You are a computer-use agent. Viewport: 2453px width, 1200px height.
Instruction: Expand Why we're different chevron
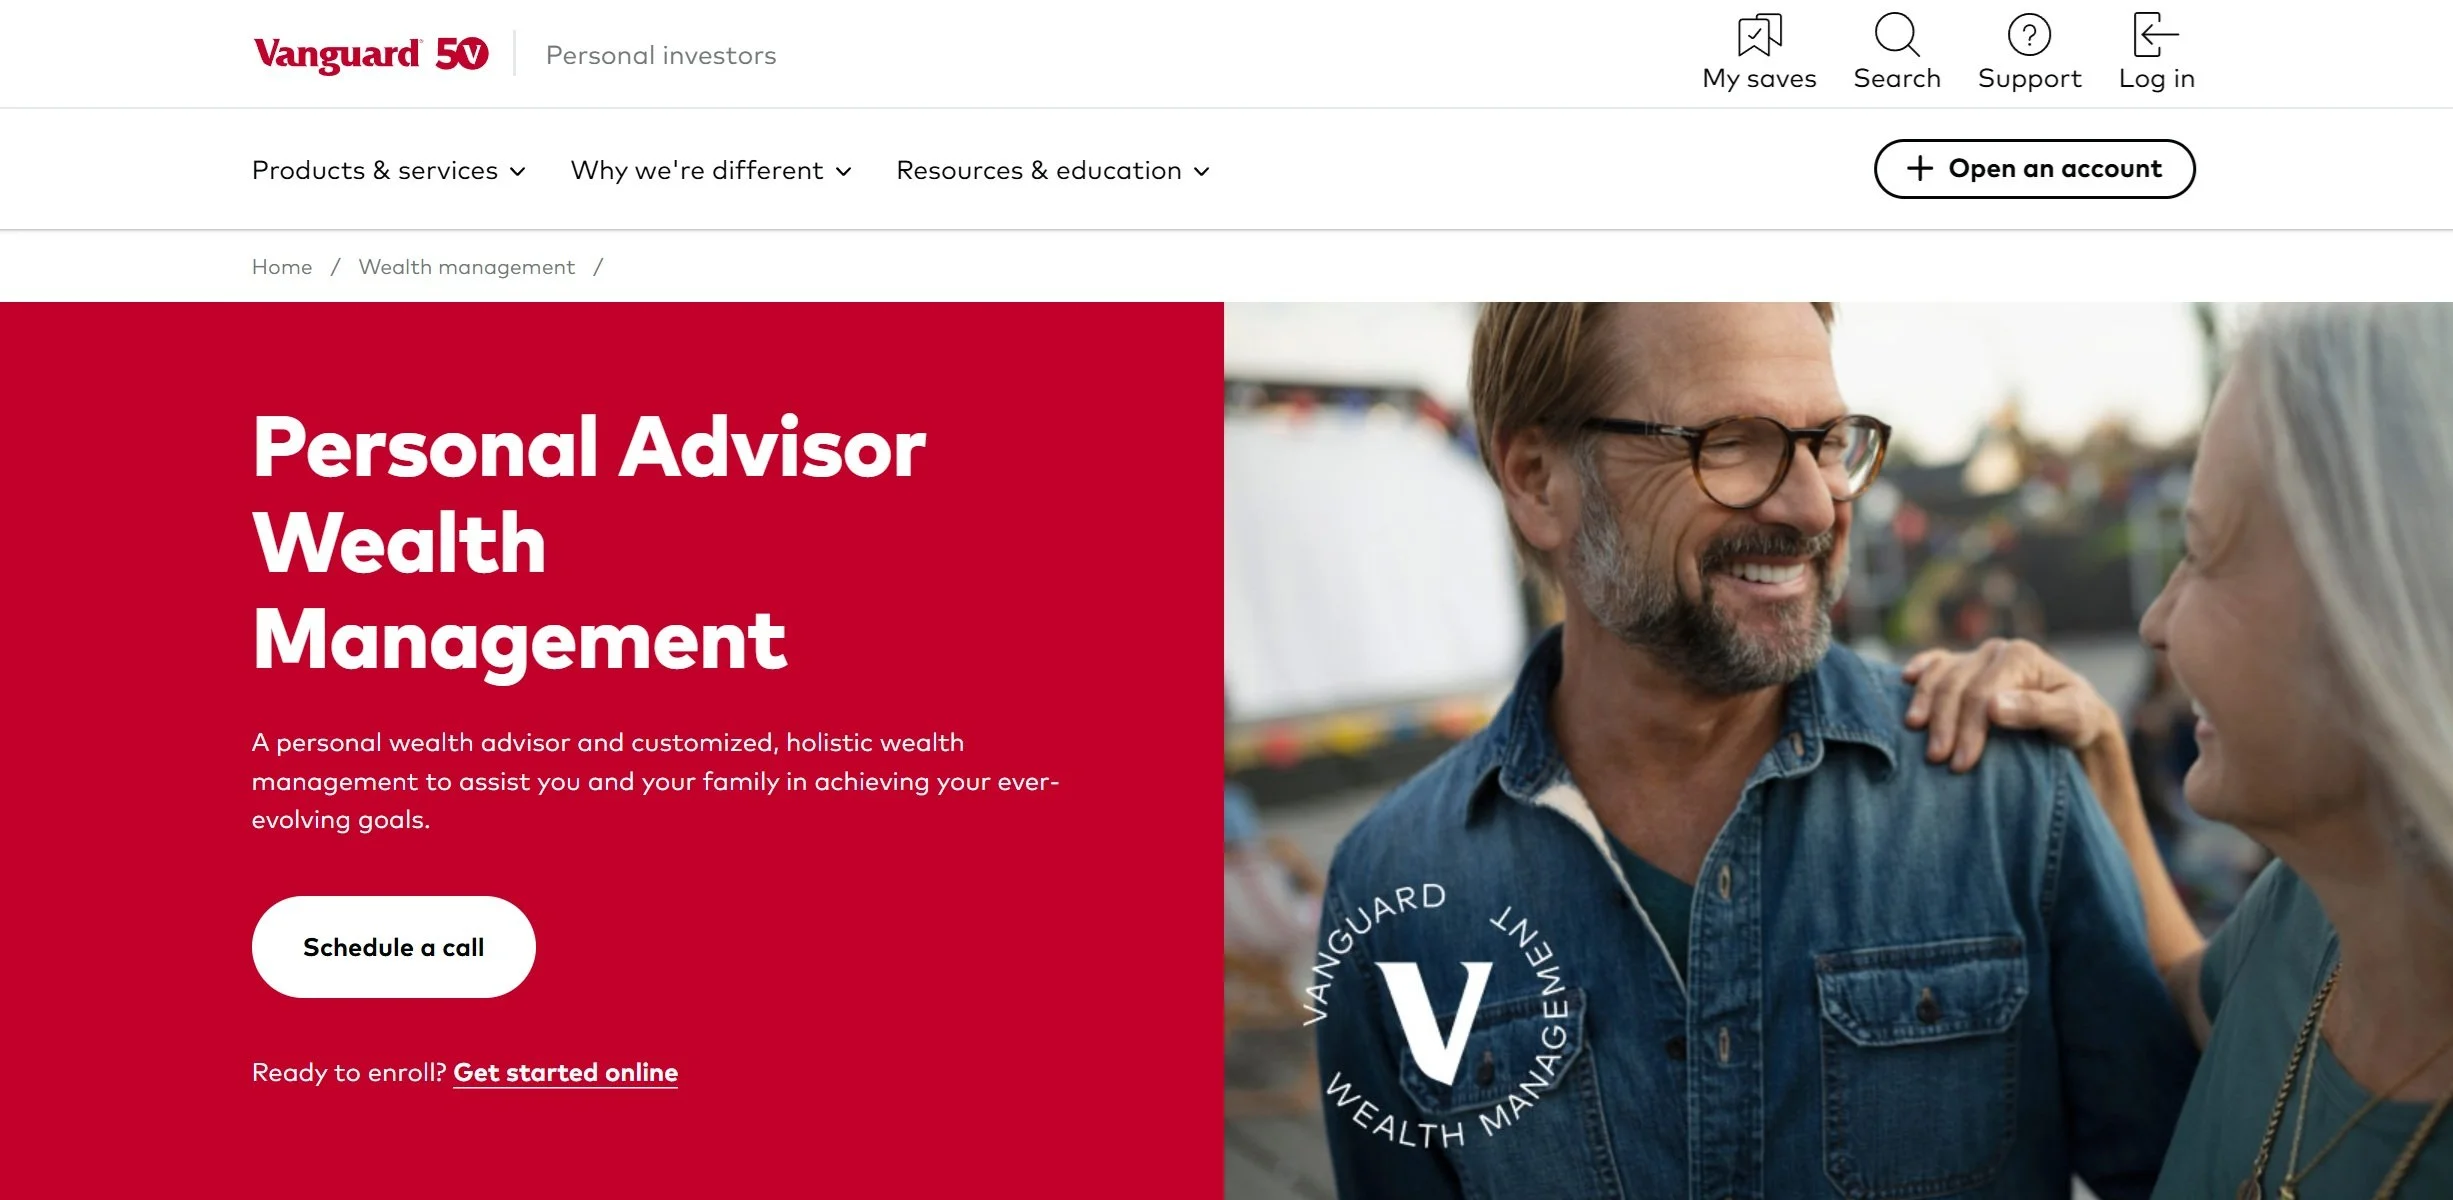pyautogui.click(x=843, y=171)
